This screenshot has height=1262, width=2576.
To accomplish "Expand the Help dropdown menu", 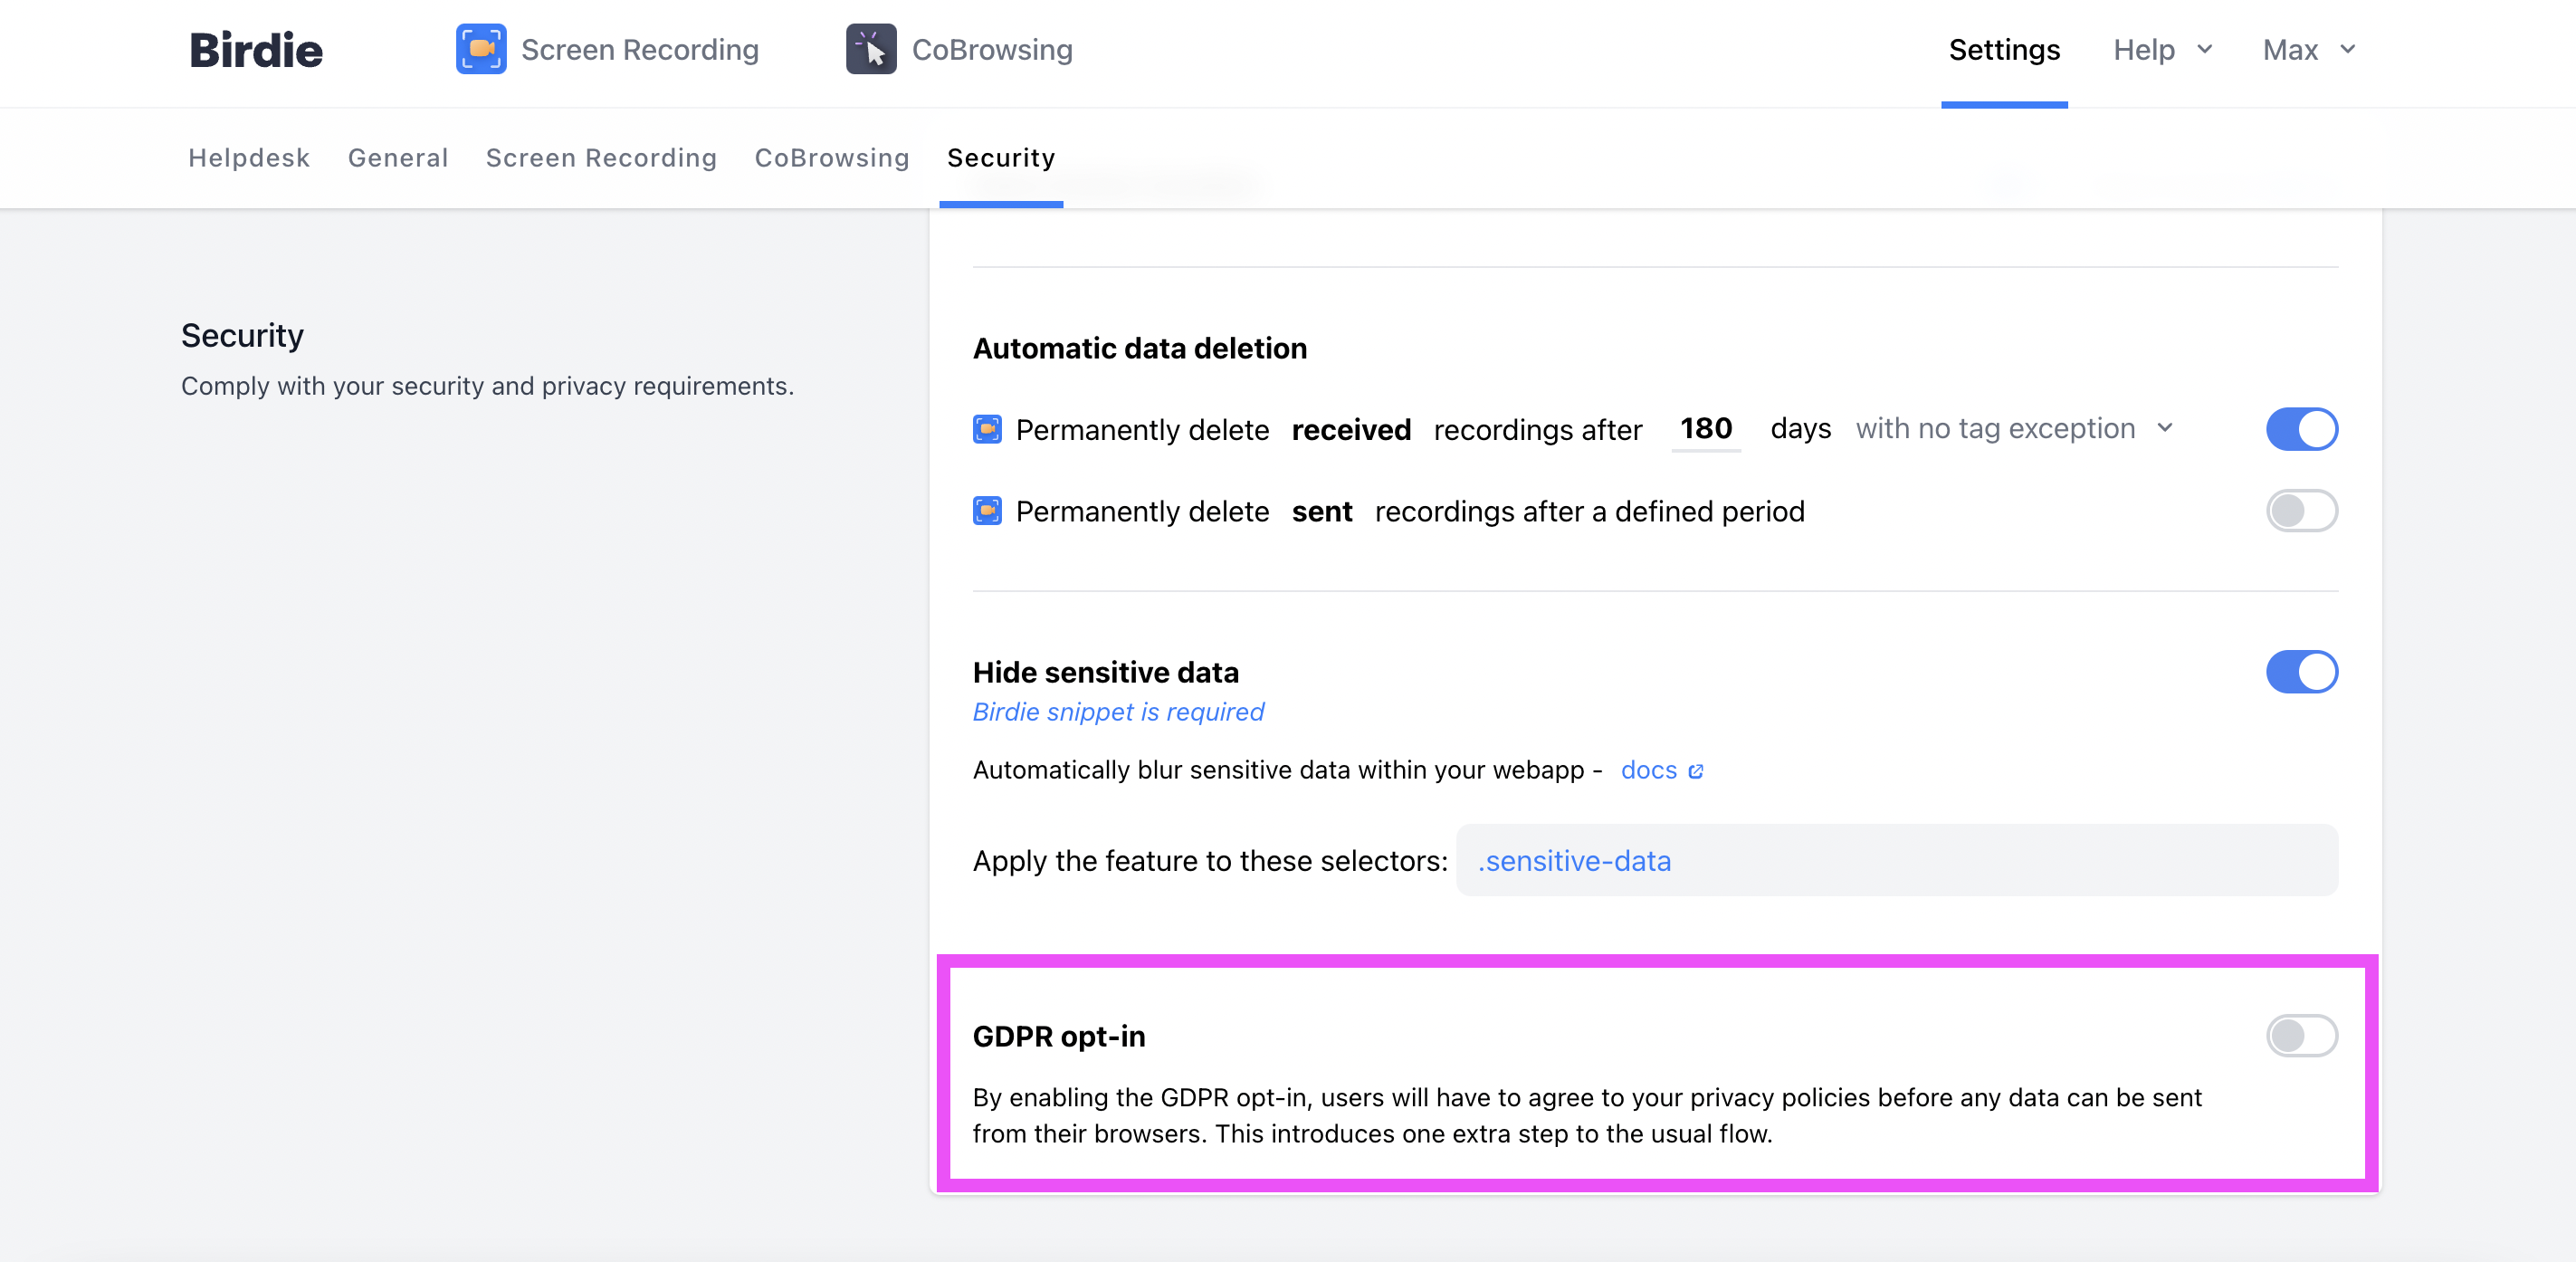I will point(2162,50).
